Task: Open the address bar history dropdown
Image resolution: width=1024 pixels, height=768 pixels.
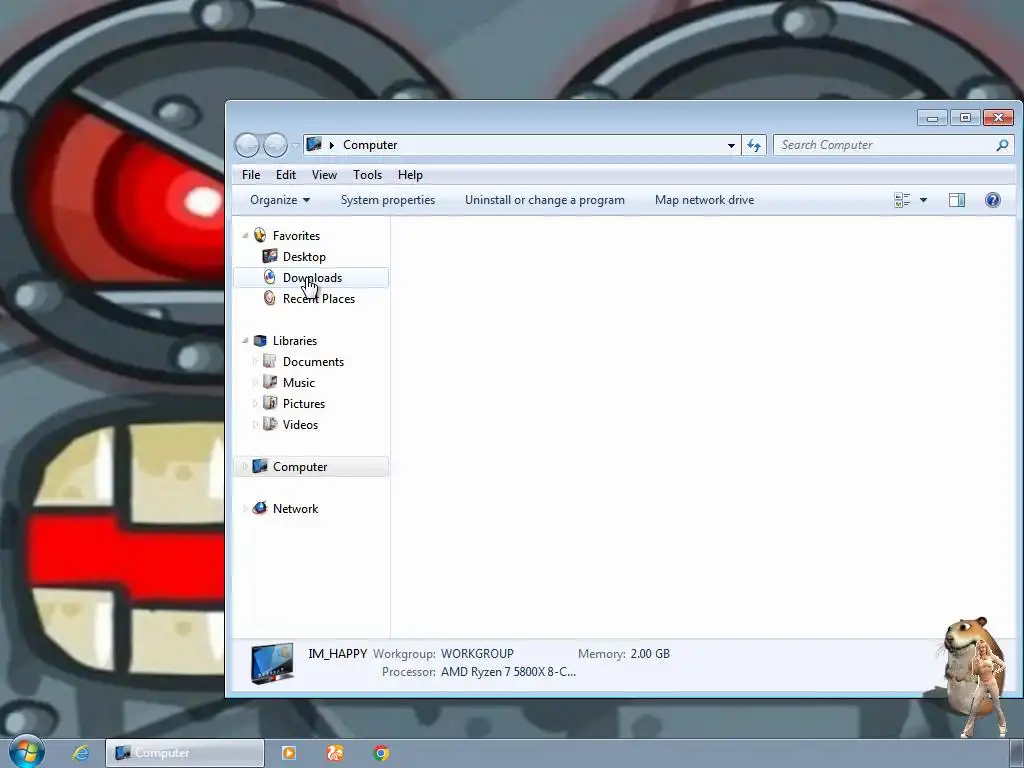Action: [731, 145]
